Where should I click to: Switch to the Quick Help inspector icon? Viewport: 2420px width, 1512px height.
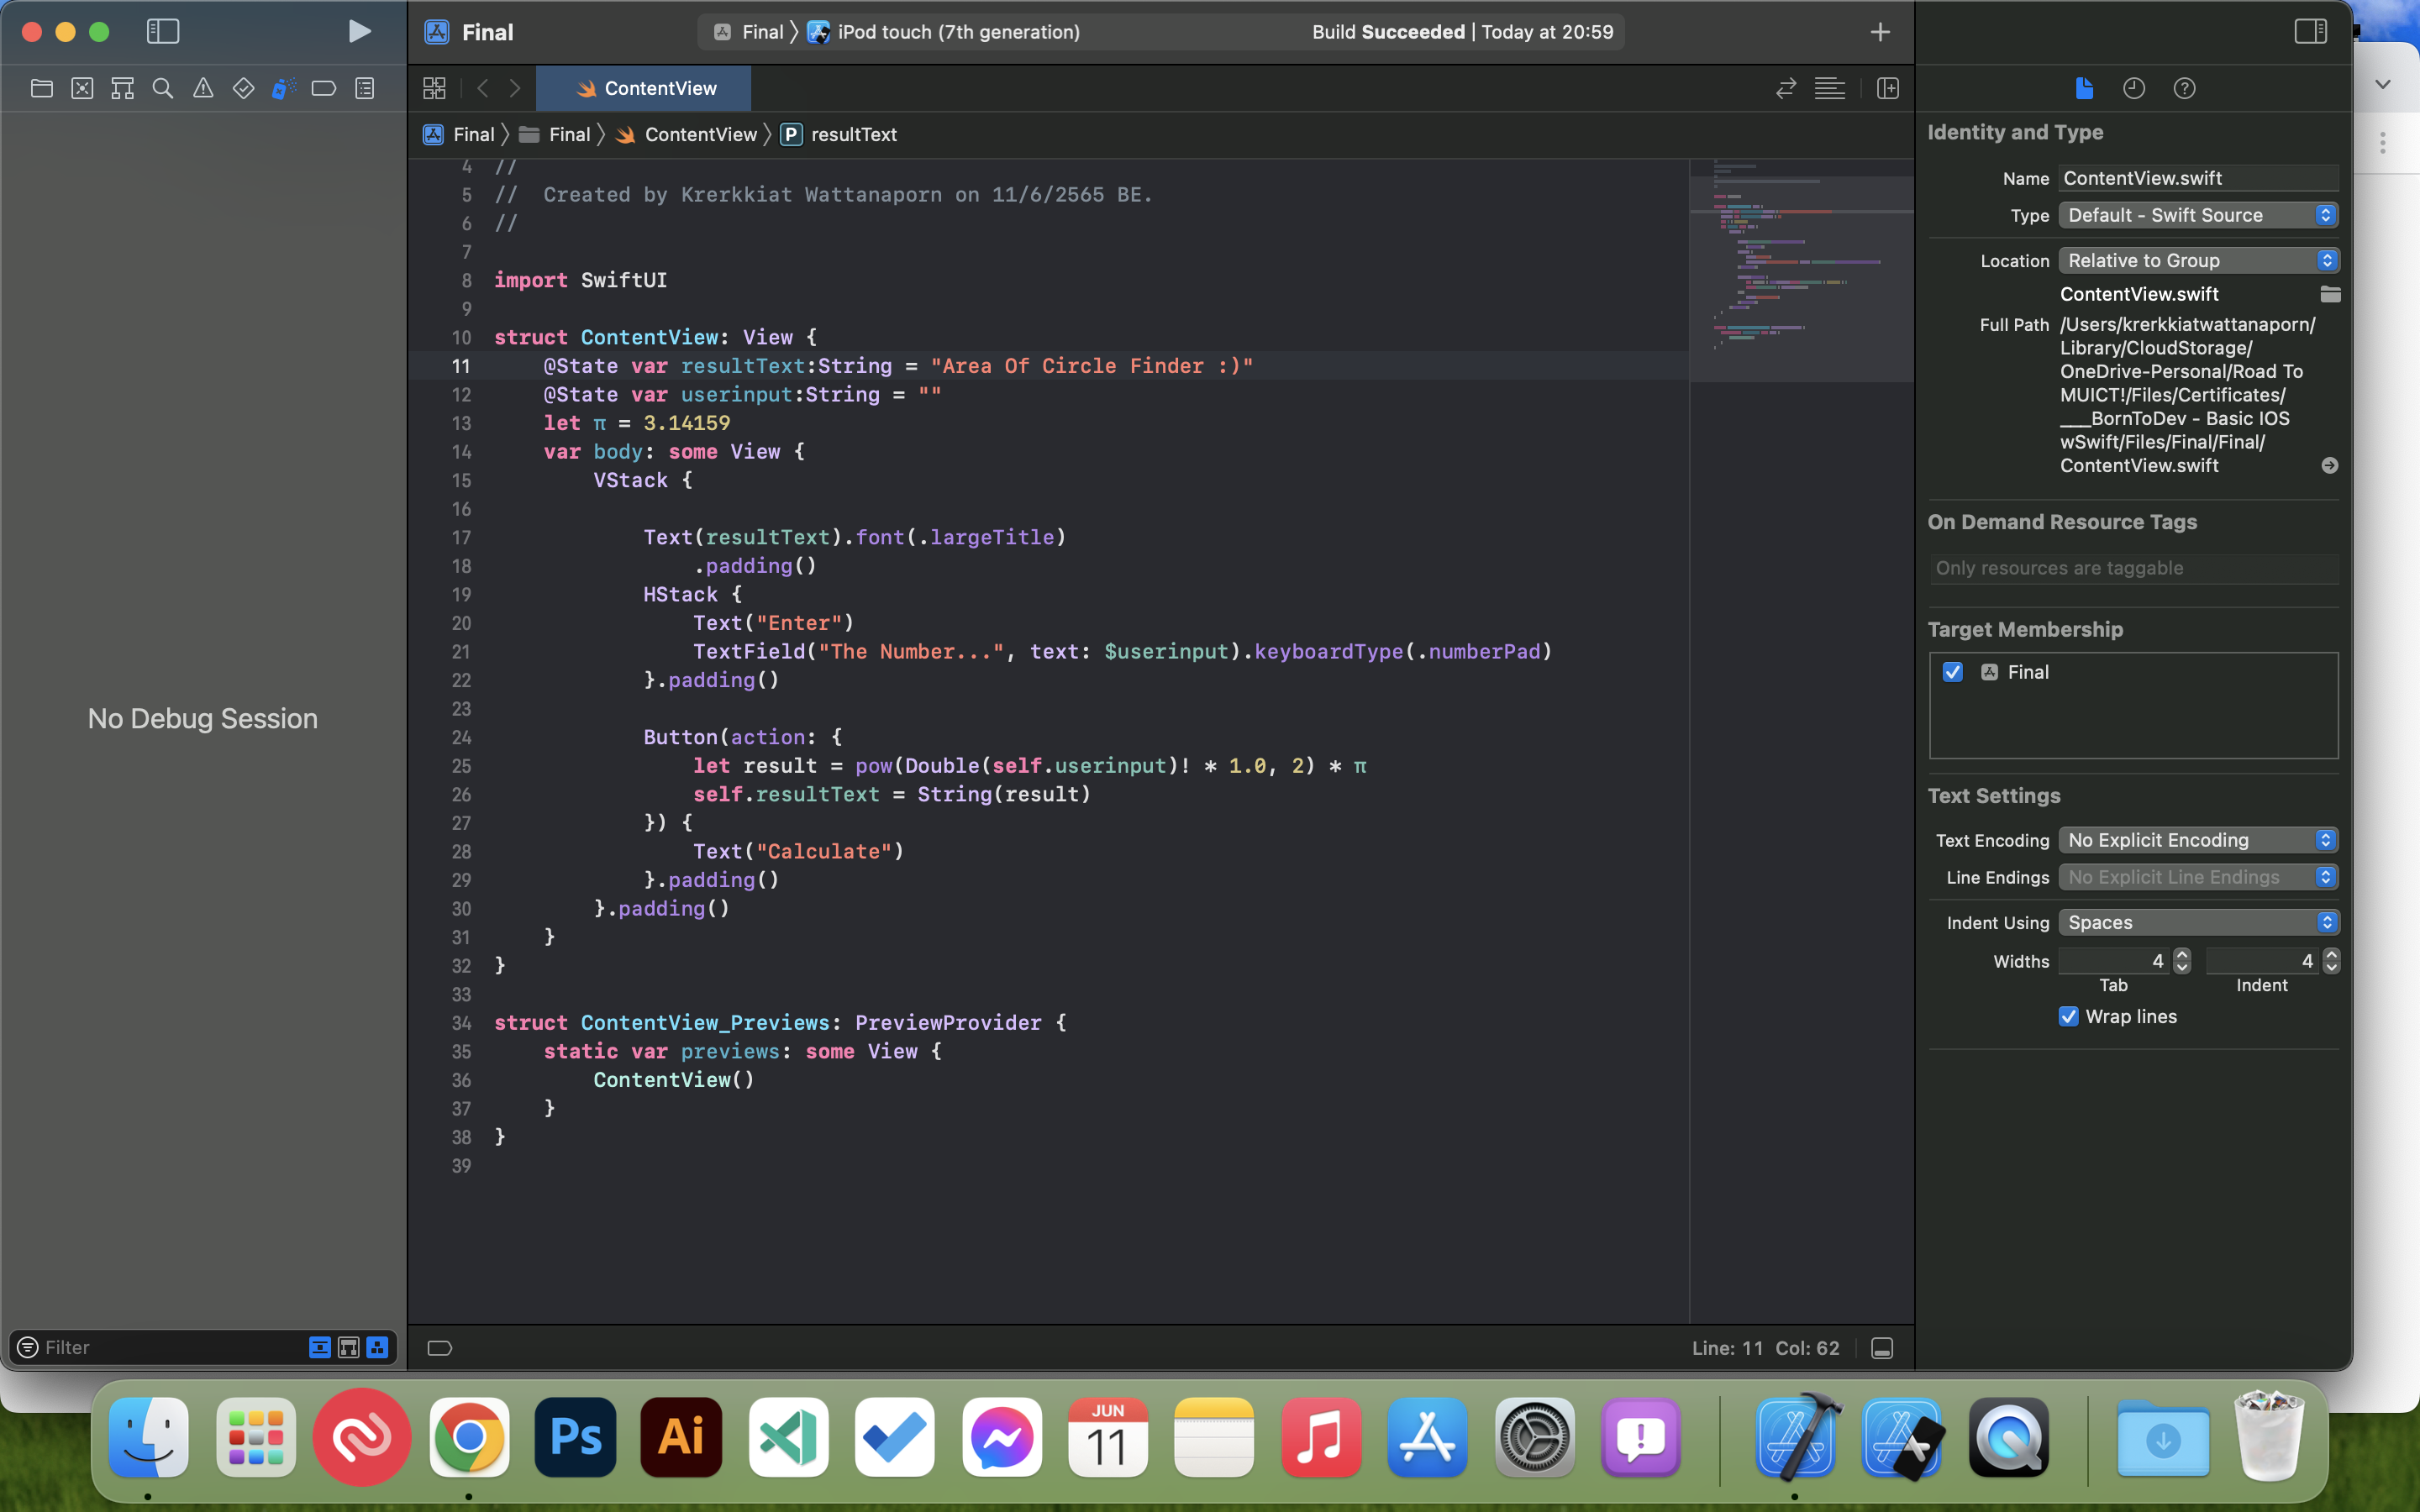point(2184,88)
